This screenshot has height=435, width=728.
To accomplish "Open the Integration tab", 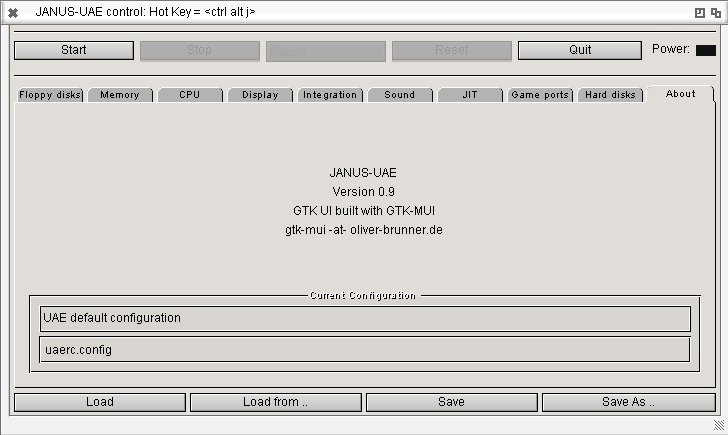I will [x=330, y=95].
